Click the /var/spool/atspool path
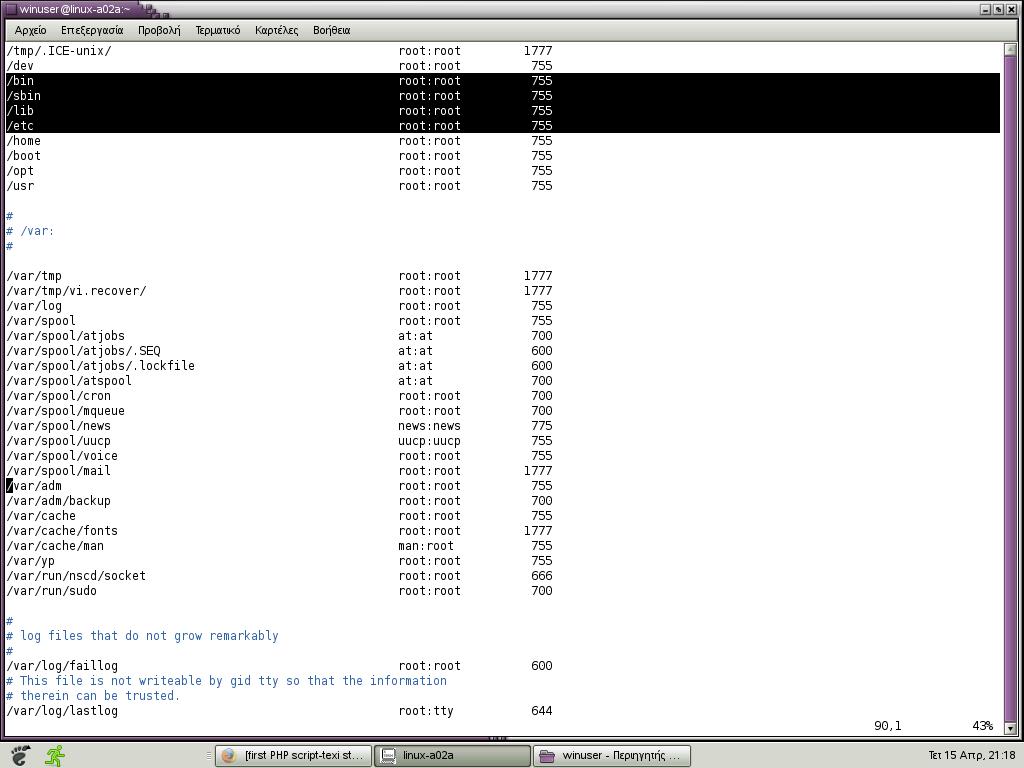Viewport: 1024px width, 768px height. tap(69, 381)
